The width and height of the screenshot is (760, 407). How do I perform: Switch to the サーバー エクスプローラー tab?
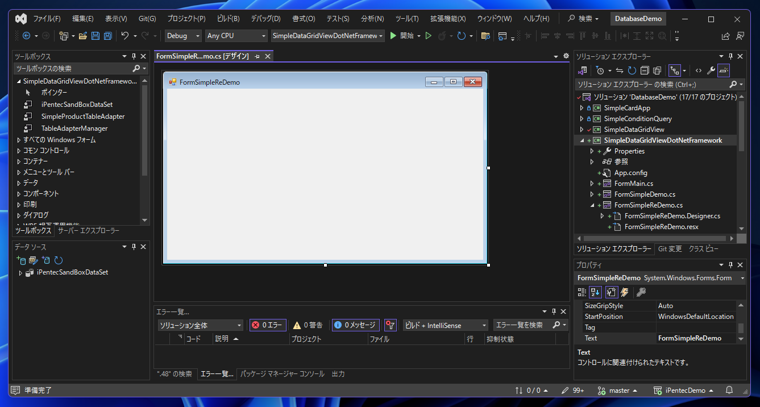pyautogui.click(x=88, y=231)
